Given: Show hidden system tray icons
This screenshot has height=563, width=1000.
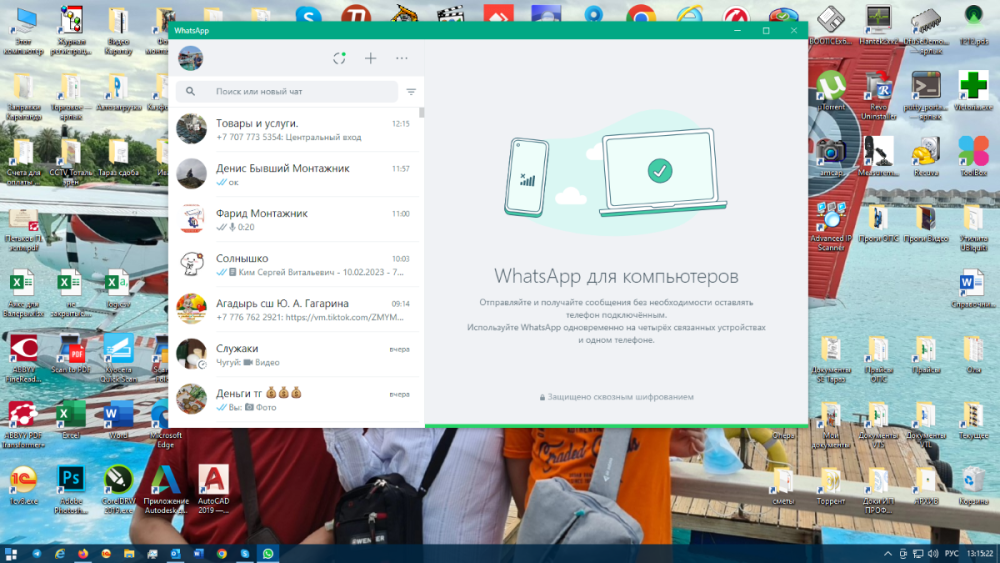Looking at the screenshot, I should 887,553.
